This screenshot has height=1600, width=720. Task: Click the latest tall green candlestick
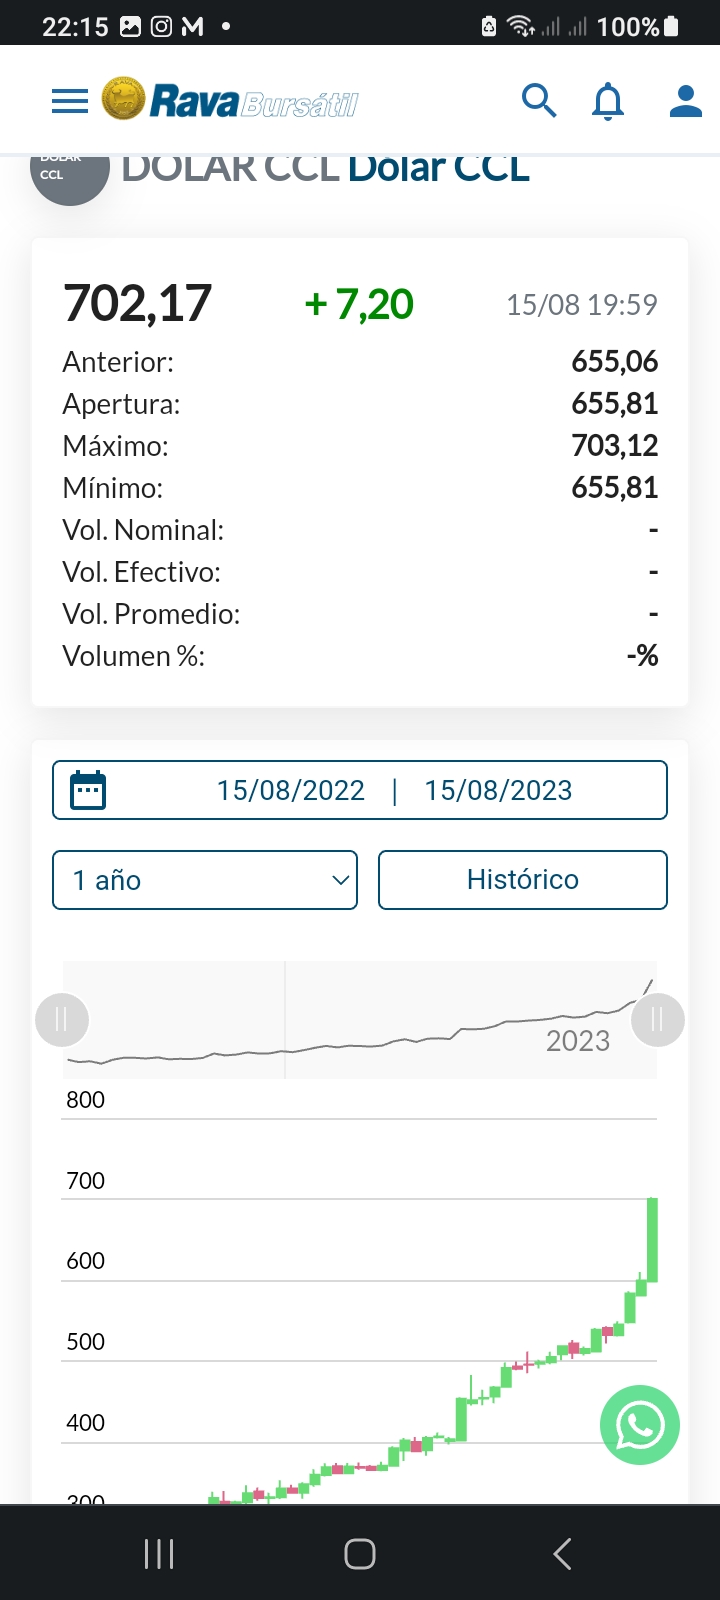click(x=652, y=1240)
